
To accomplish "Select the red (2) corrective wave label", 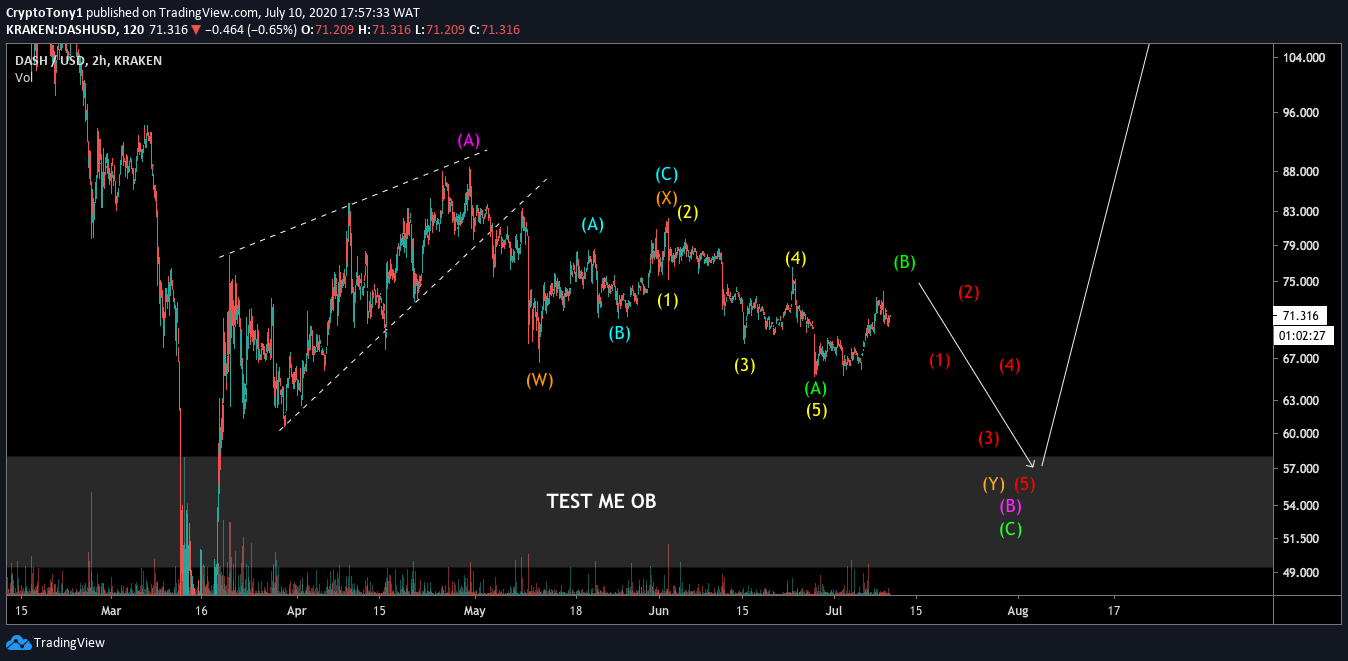I will 966,291.
